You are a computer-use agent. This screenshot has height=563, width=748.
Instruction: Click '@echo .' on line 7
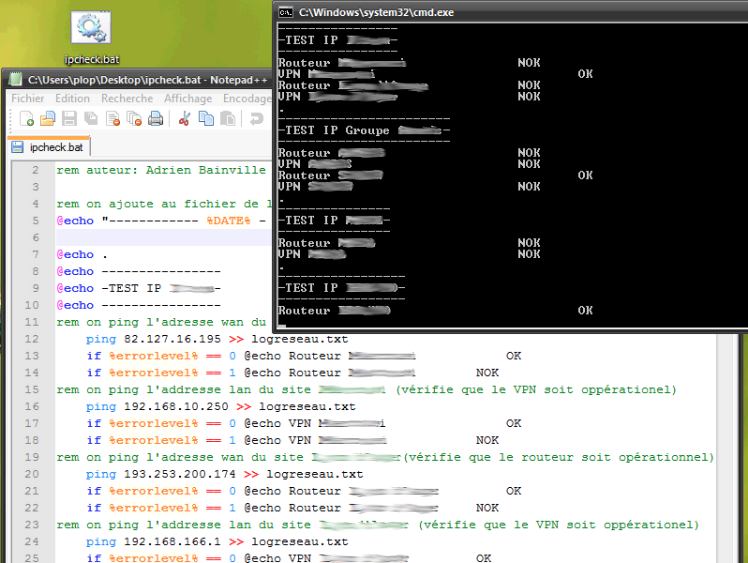pyautogui.click(x=82, y=255)
